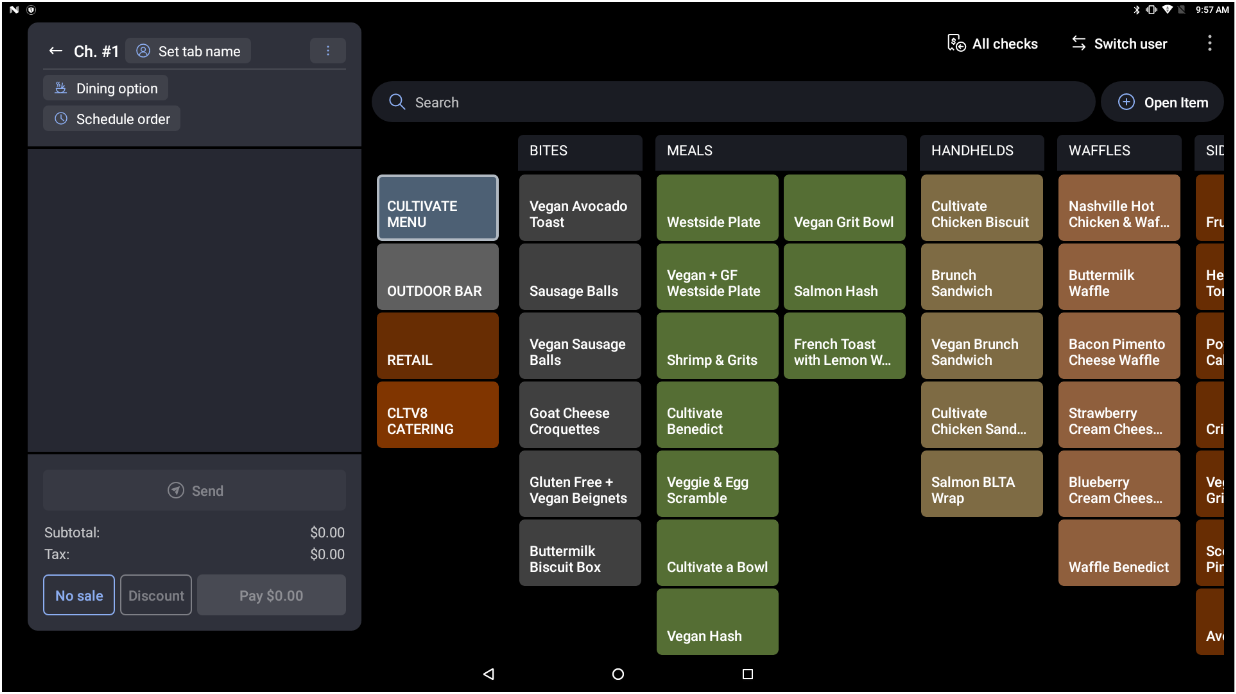Tap the back arrow next to Ch. #1
The width and height of the screenshot is (1236, 694).
point(56,51)
